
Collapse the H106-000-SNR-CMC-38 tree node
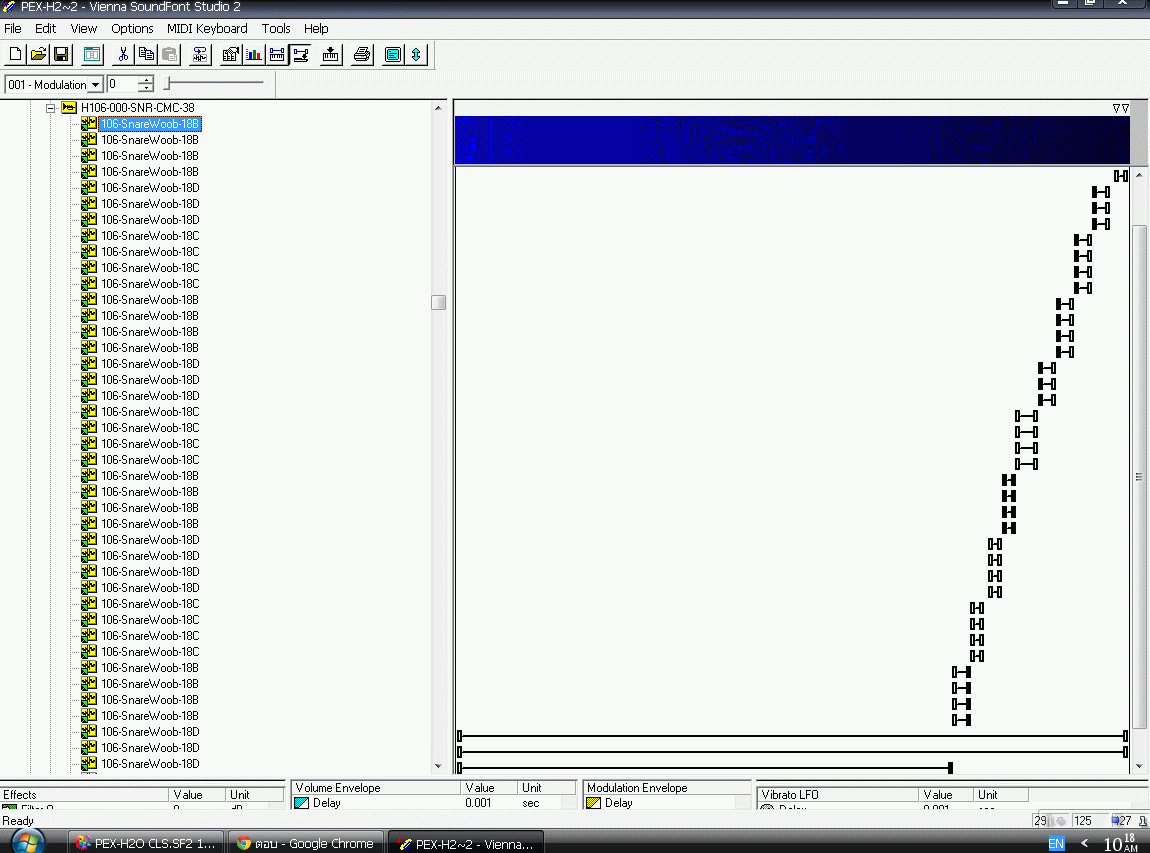50,108
